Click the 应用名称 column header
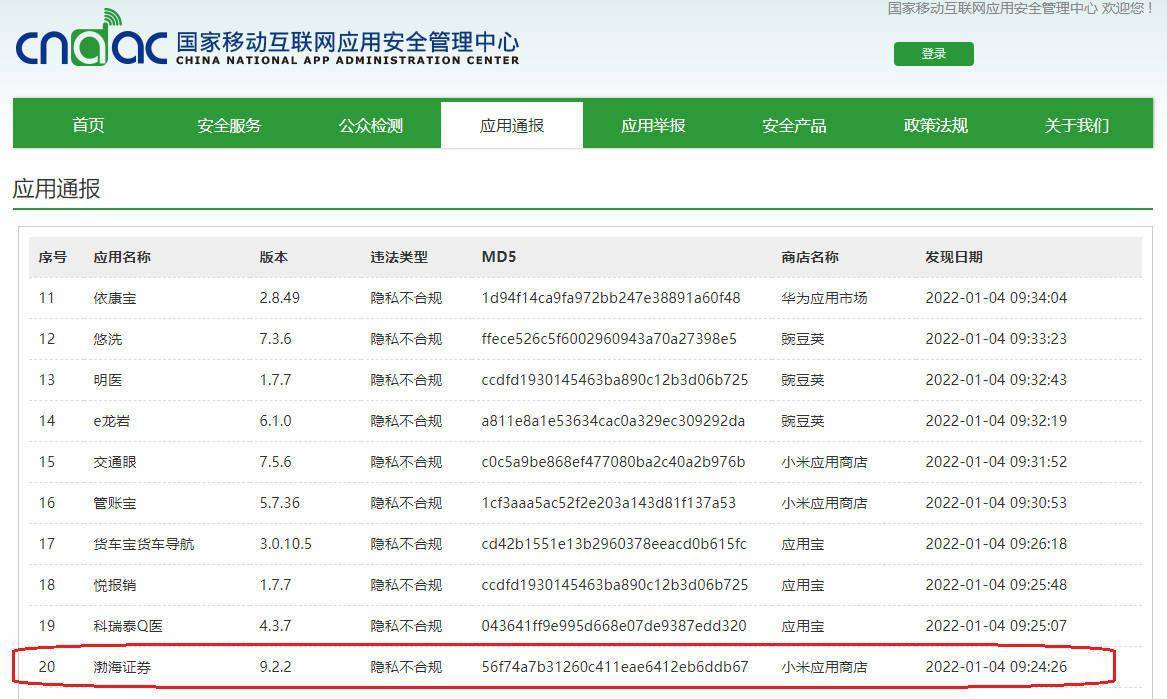The width and height of the screenshot is (1167, 699). 122,257
